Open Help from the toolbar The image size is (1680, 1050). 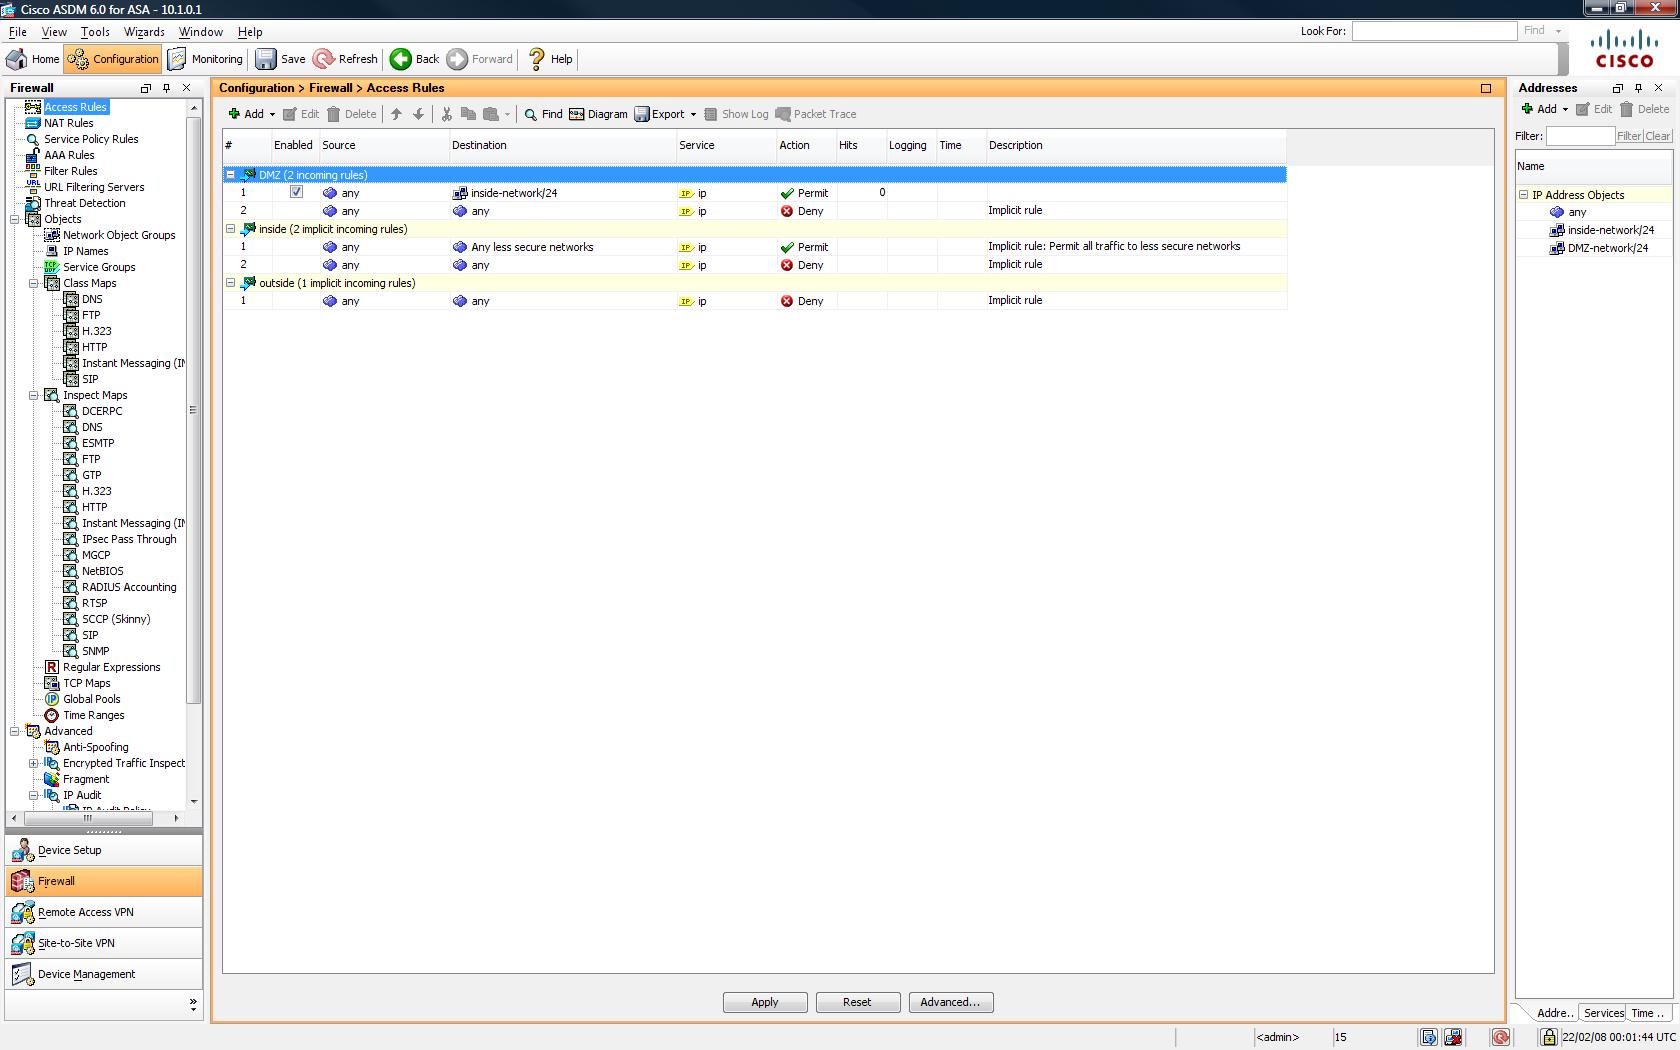pos(550,59)
